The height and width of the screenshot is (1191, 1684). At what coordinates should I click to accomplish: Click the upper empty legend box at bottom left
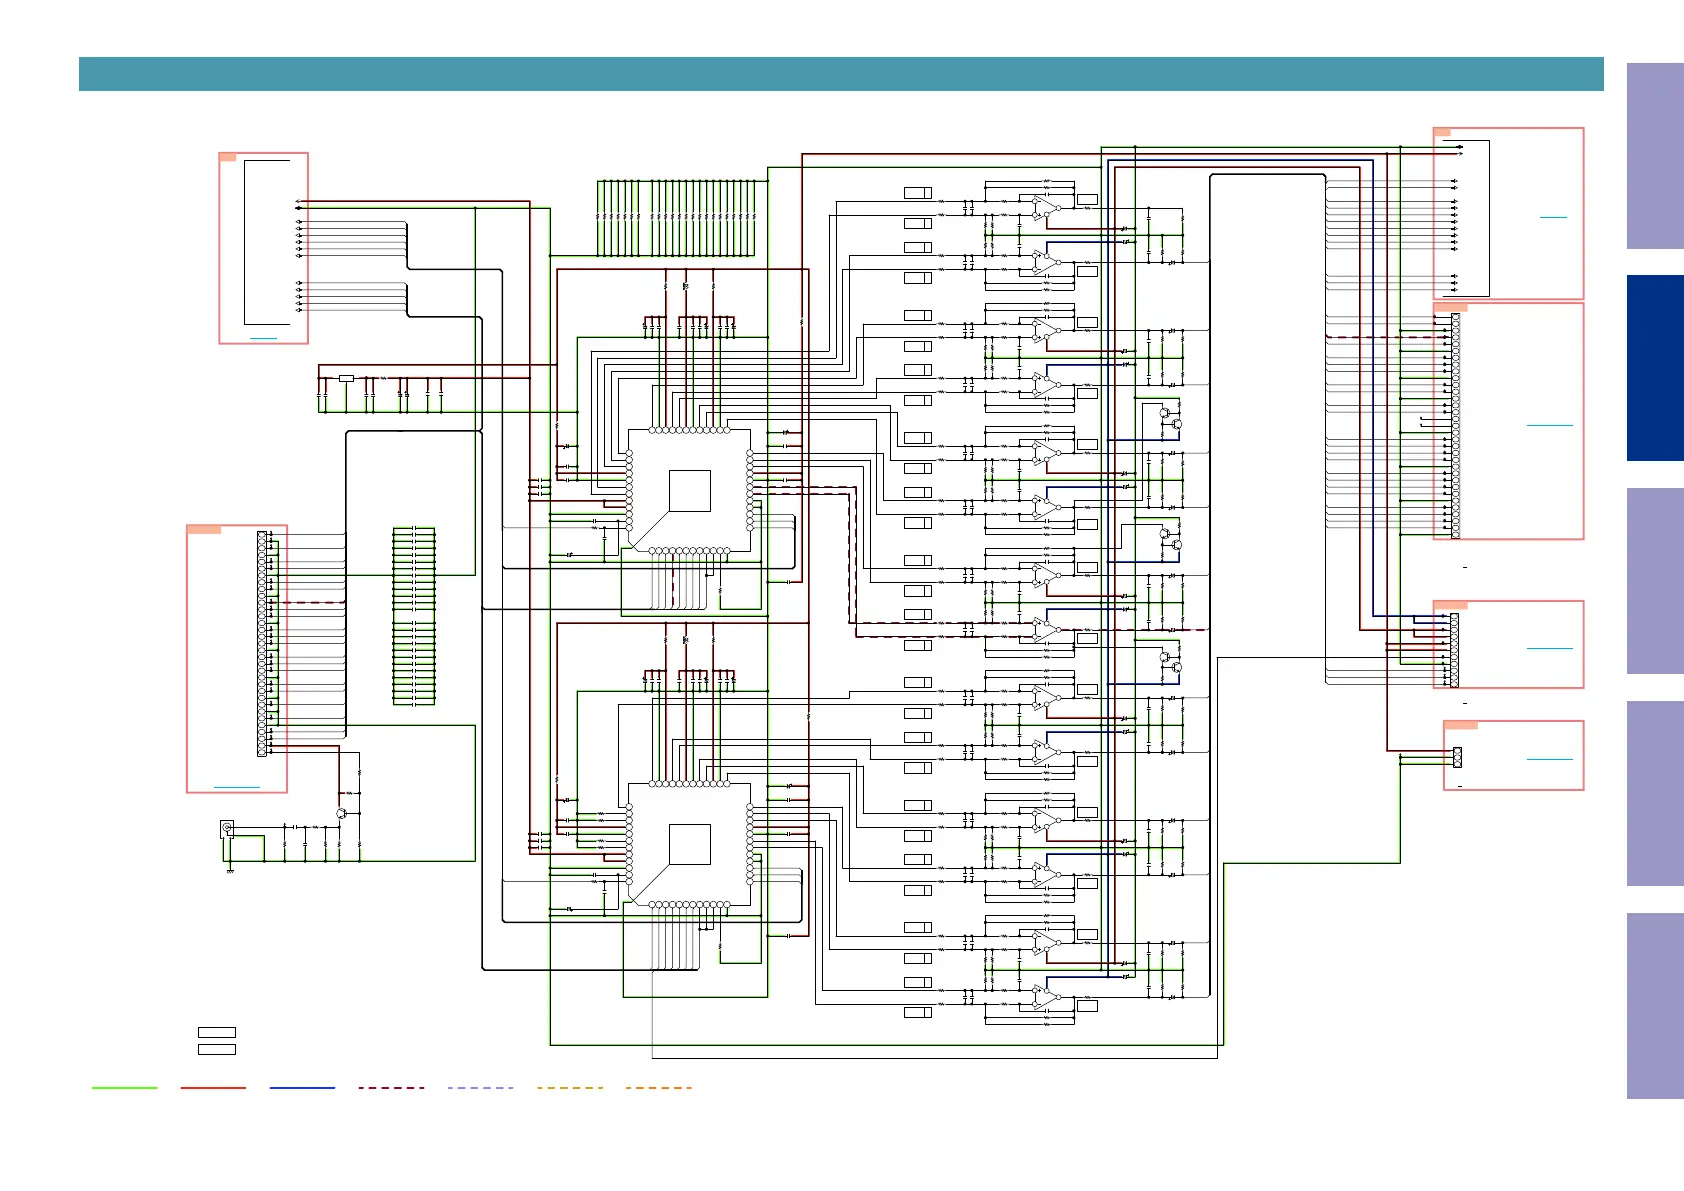point(217,1032)
